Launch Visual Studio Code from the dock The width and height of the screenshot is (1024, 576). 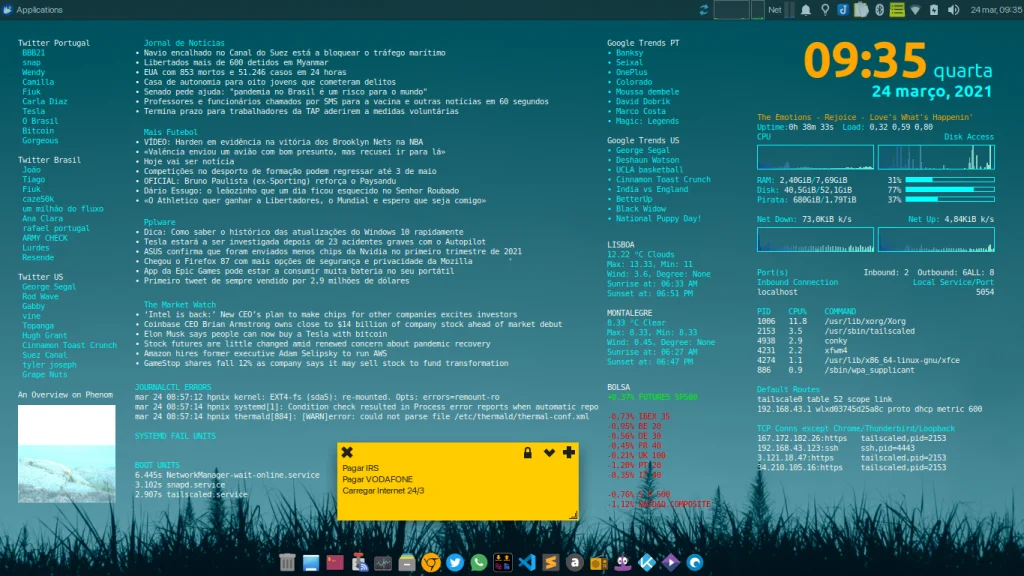pos(527,562)
